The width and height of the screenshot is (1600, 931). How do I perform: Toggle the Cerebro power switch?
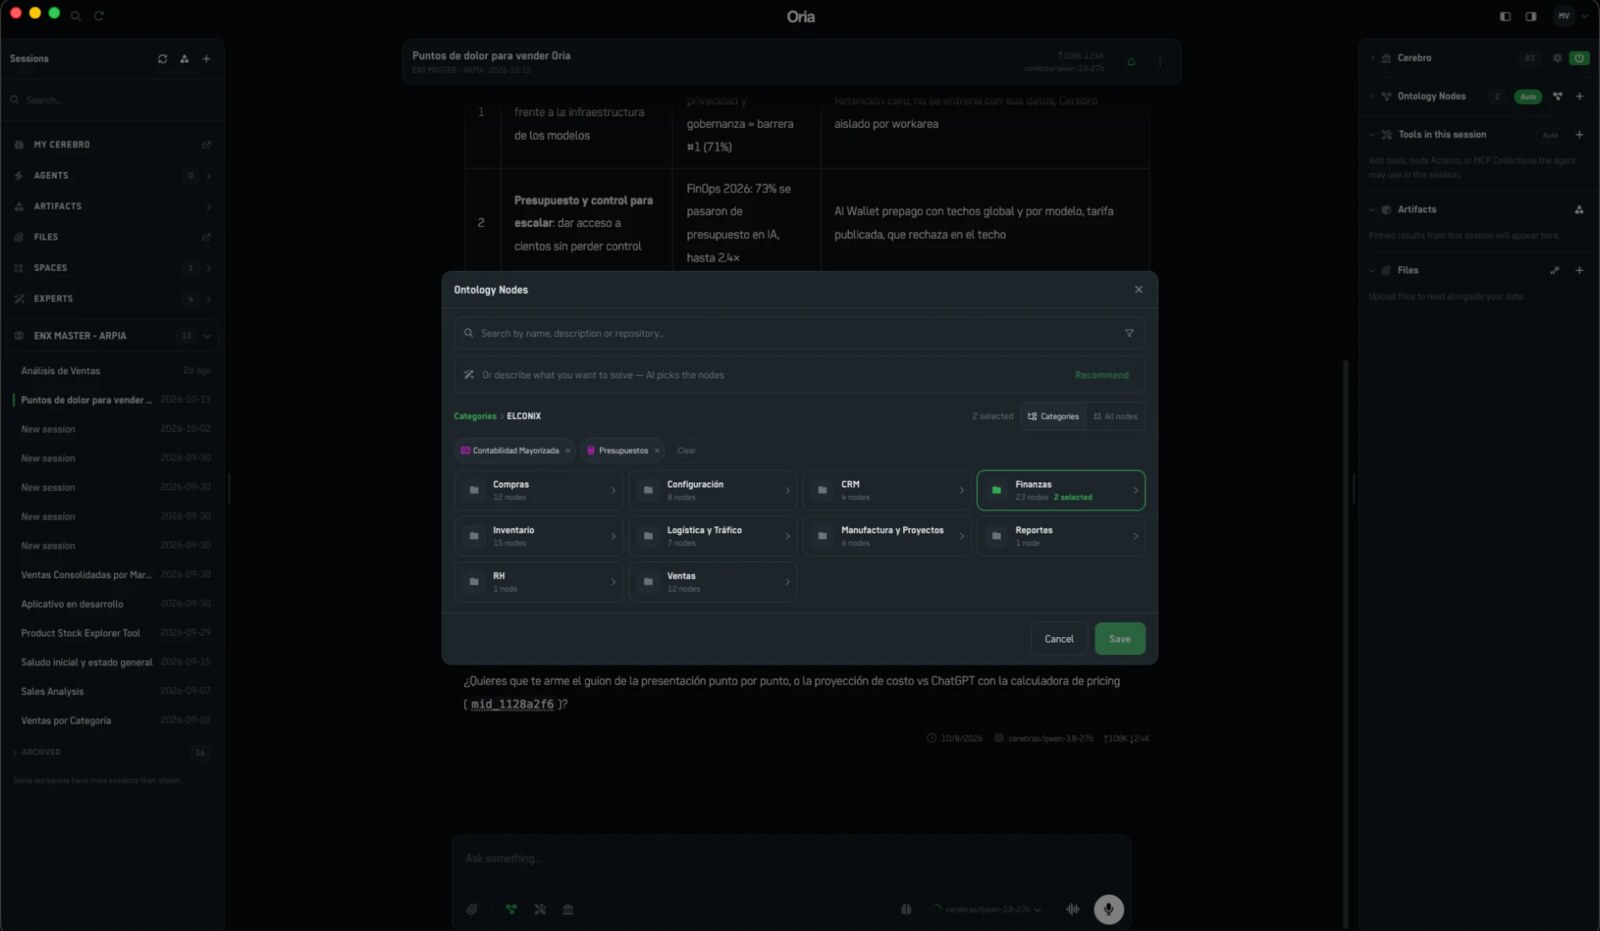tap(1579, 58)
